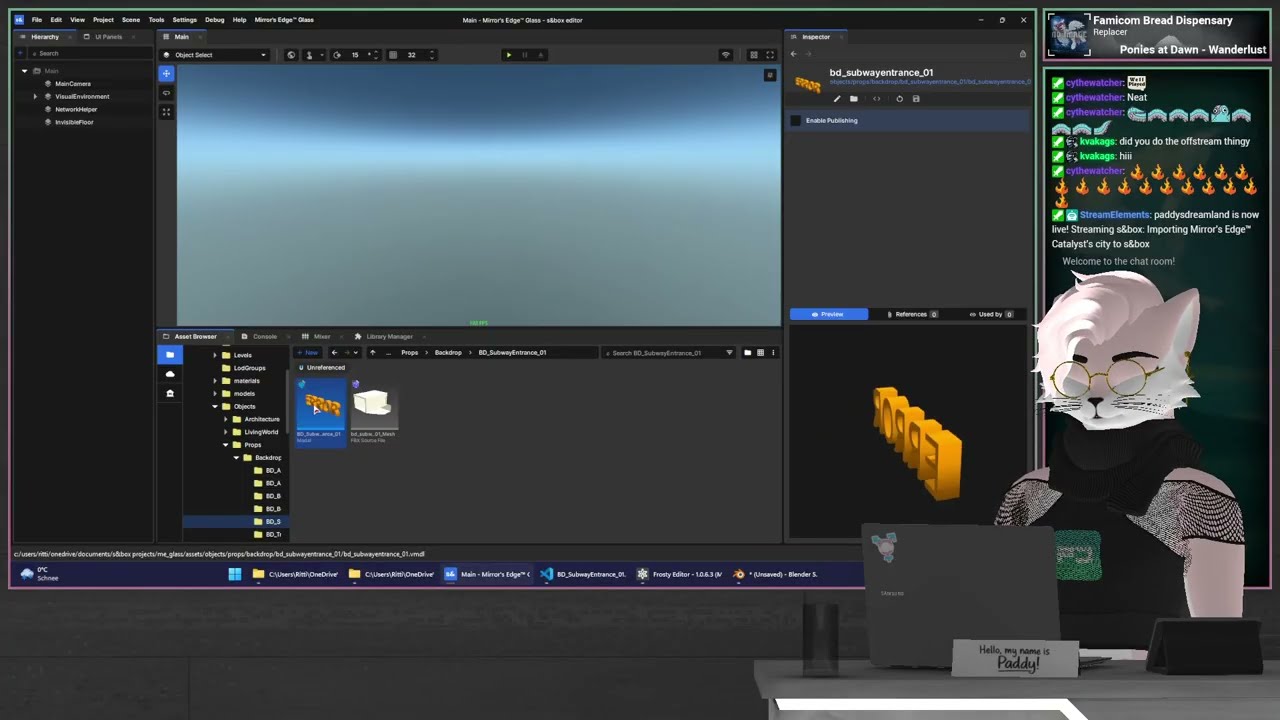
Task: Click the viewport layout grid icon
Action: point(754,55)
